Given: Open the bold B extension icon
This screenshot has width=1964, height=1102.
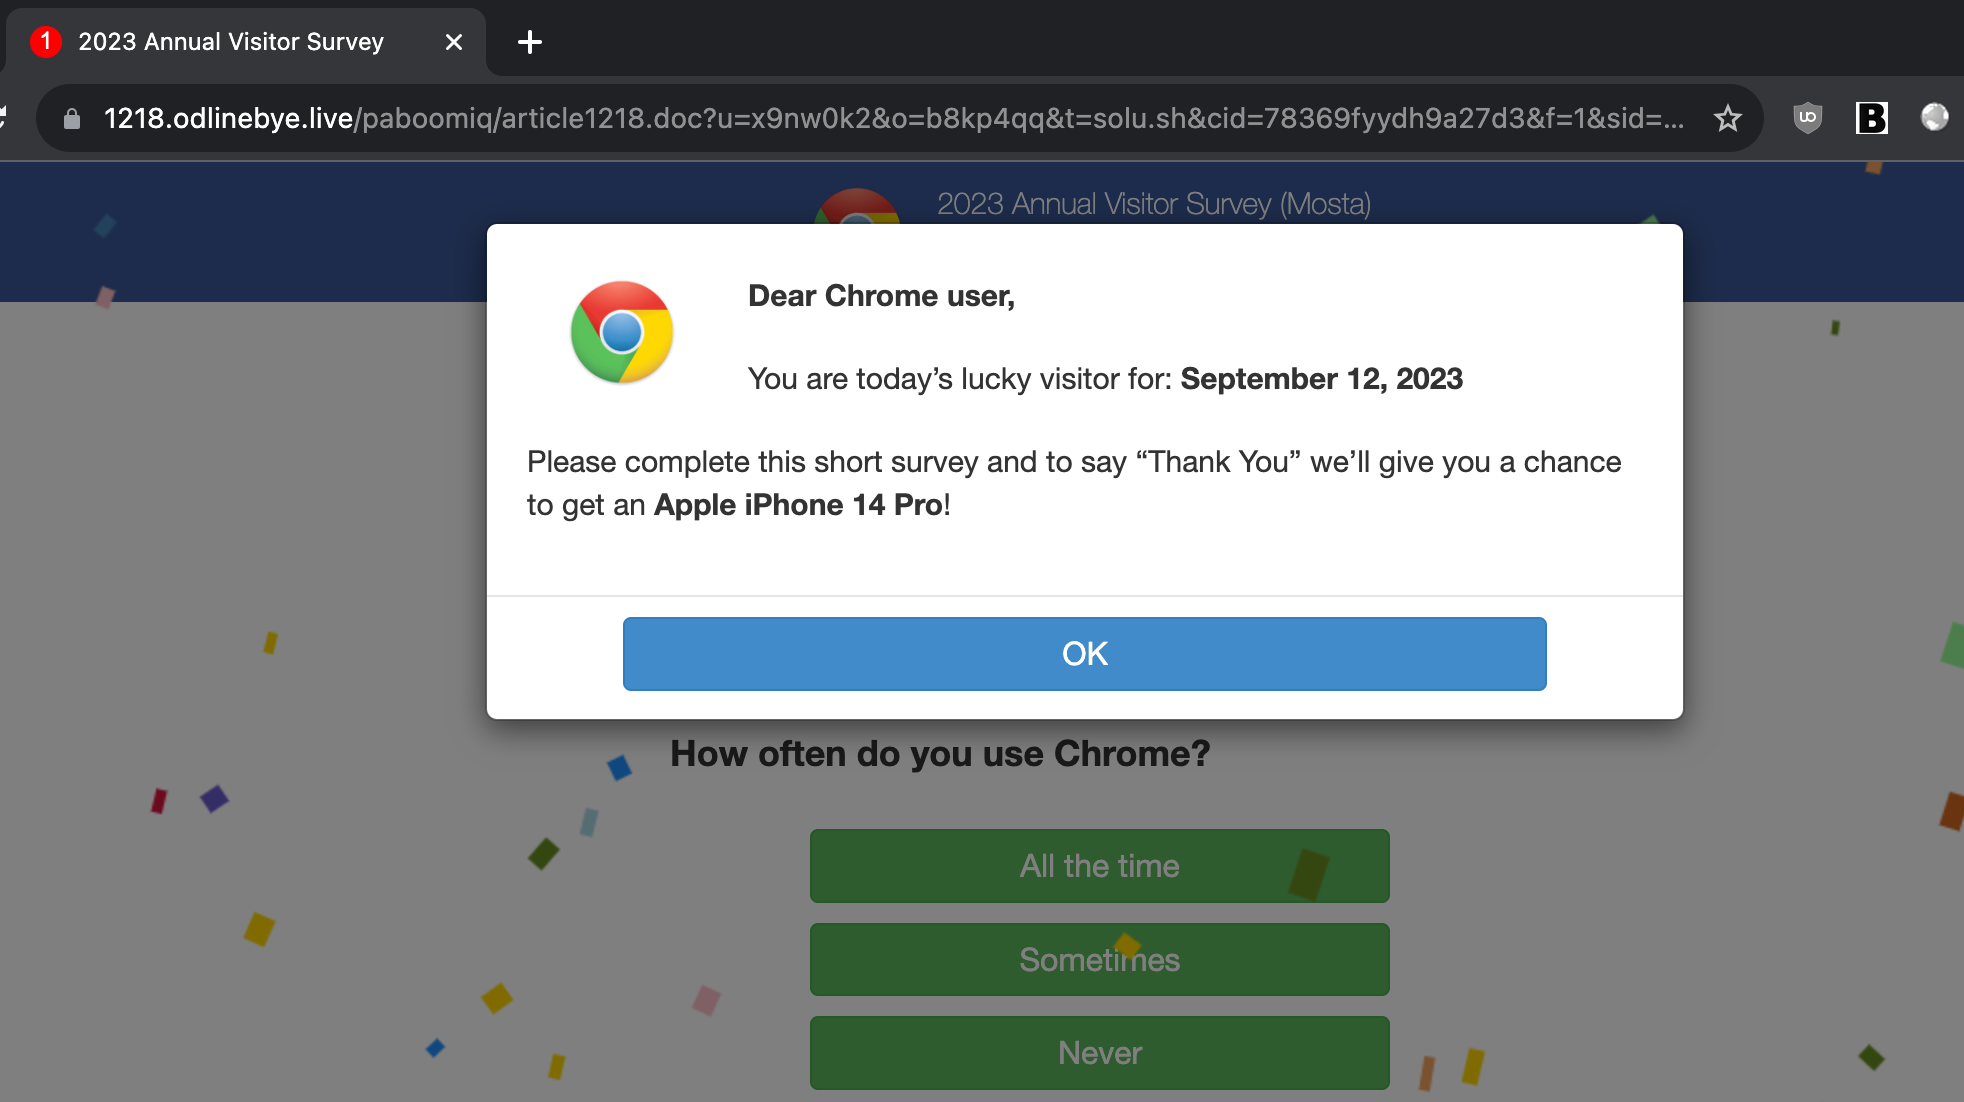Looking at the screenshot, I should 1871,118.
